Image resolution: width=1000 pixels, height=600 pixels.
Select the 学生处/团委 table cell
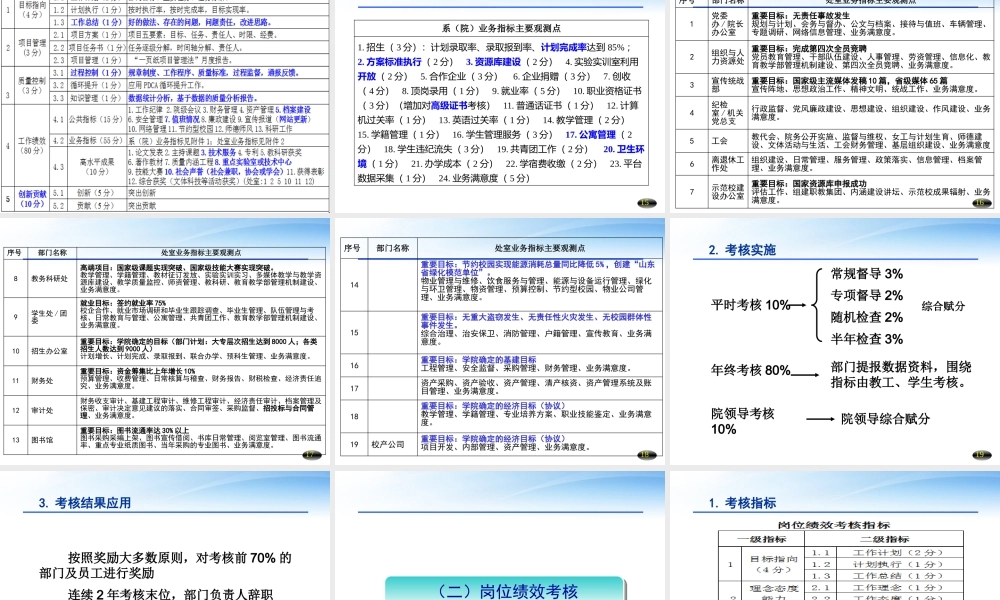[x=50, y=317]
